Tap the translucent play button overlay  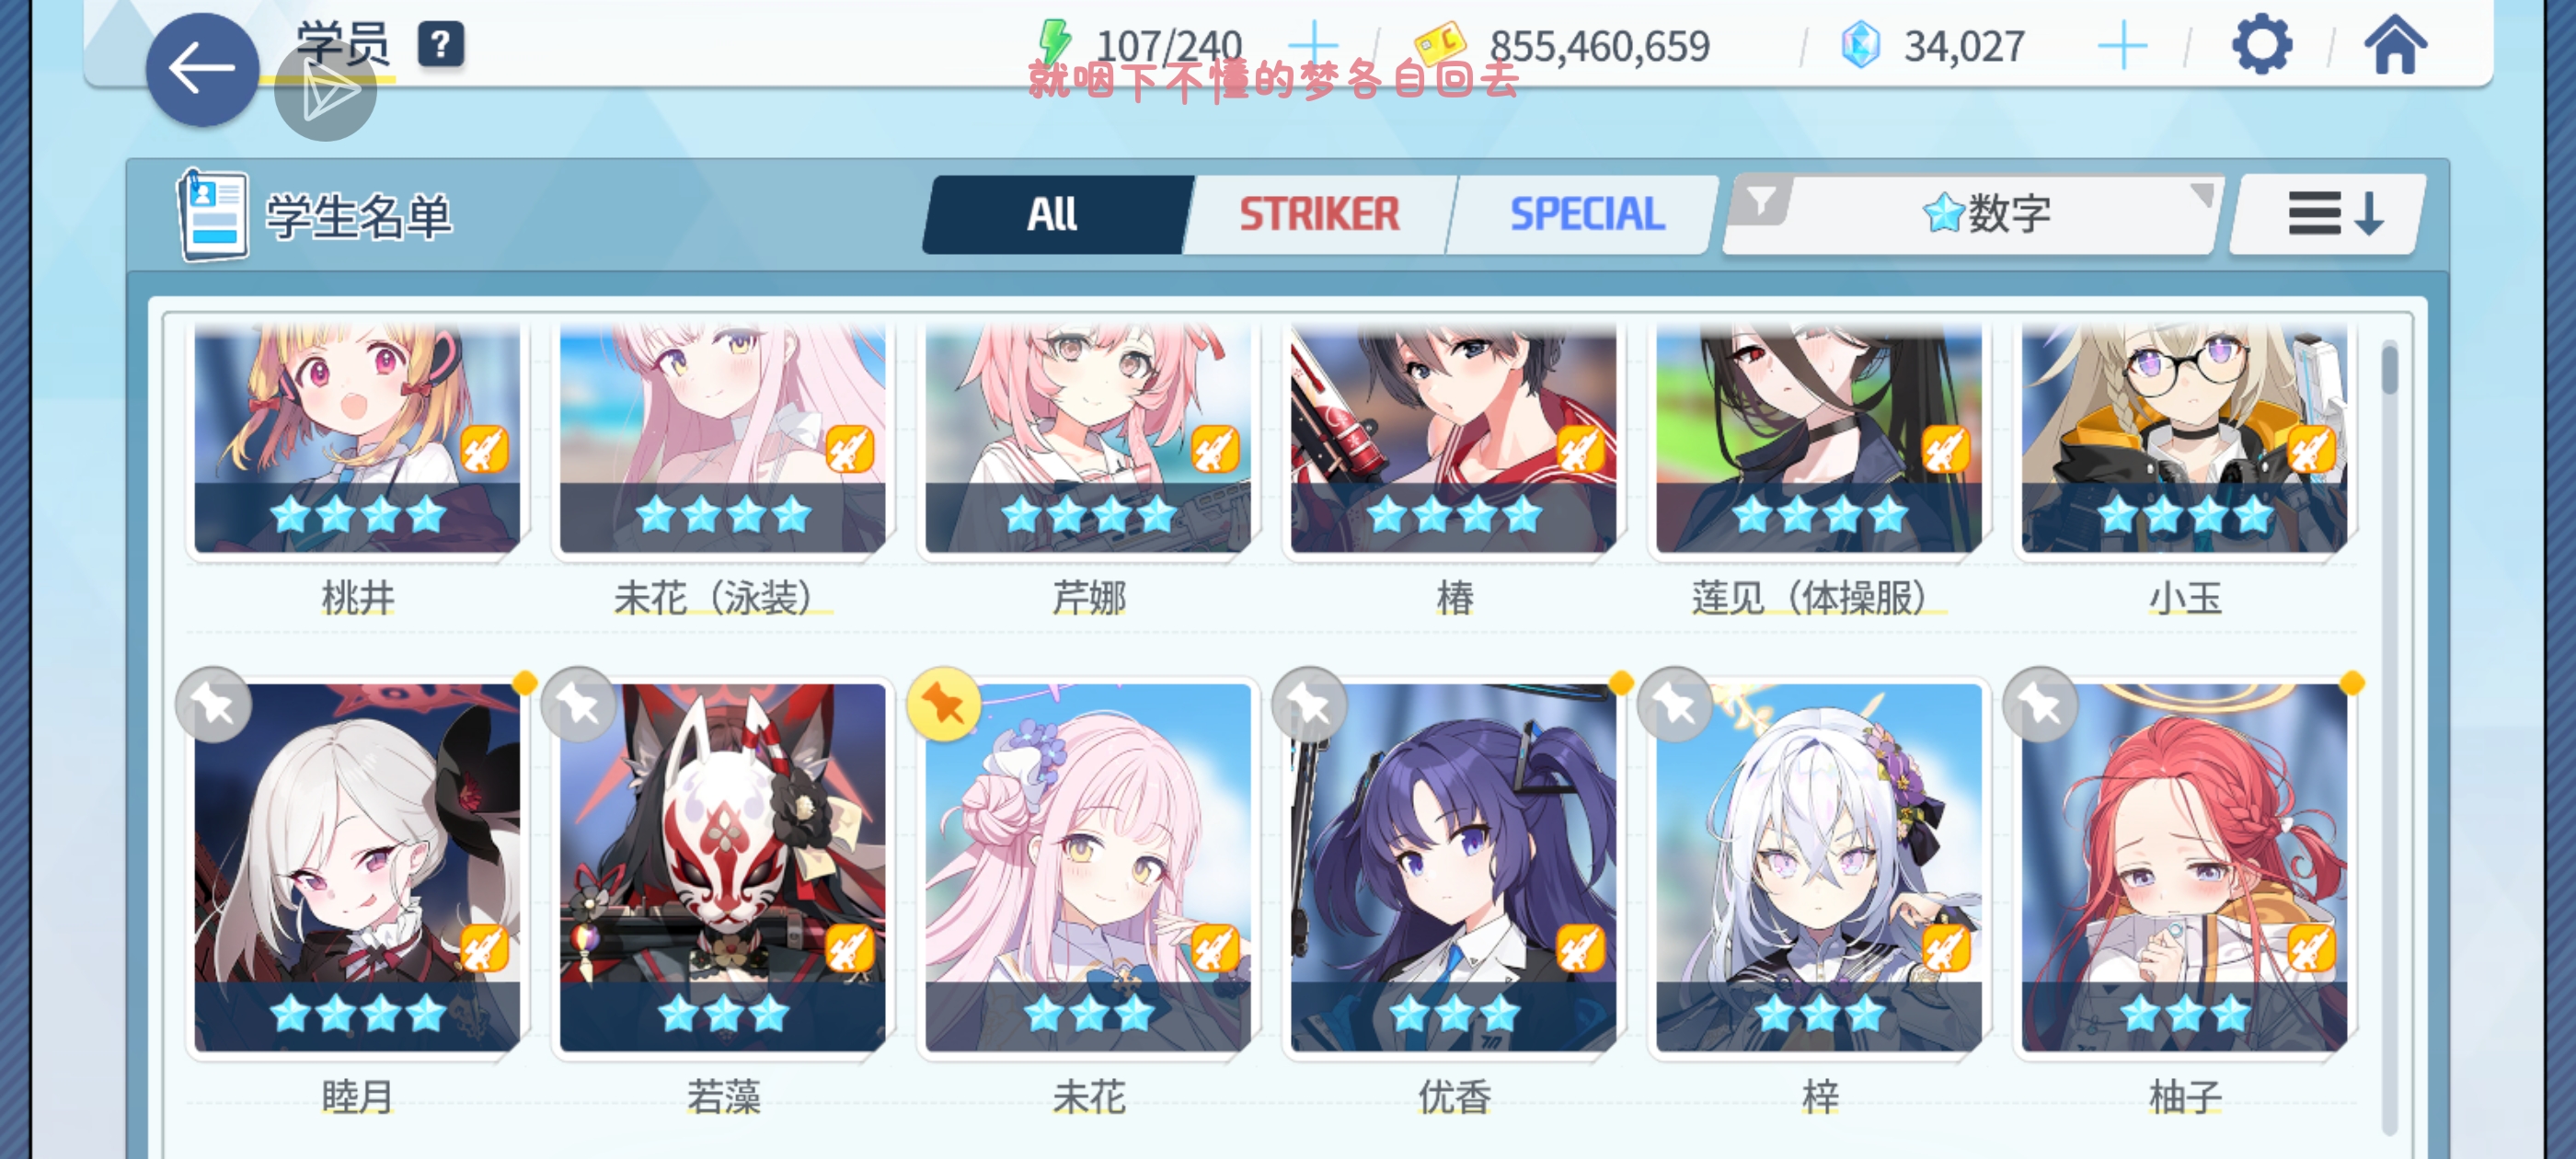click(325, 93)
